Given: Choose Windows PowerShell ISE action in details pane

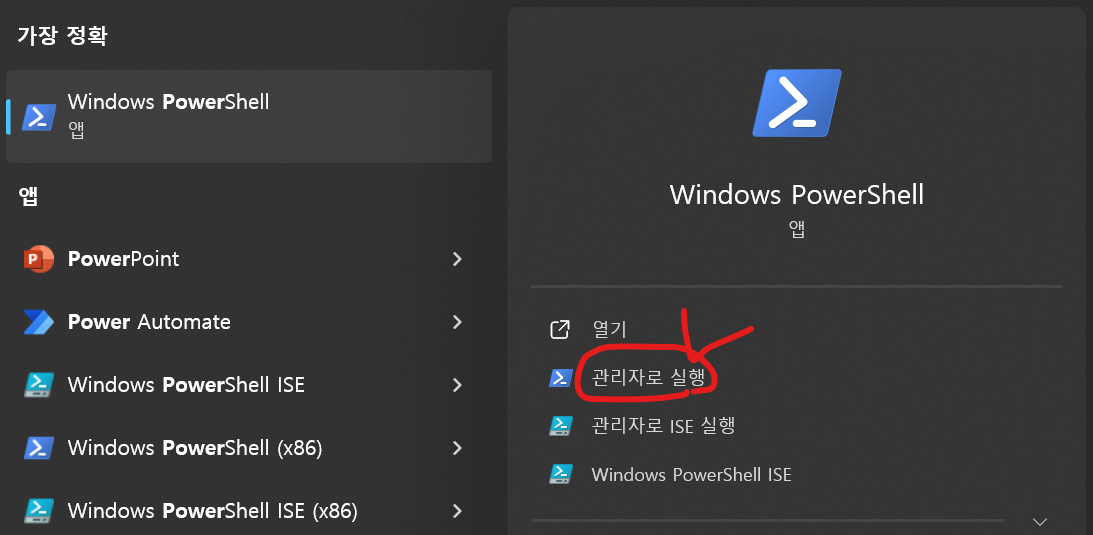Looking at the screenshot, I should pos(691,474).
